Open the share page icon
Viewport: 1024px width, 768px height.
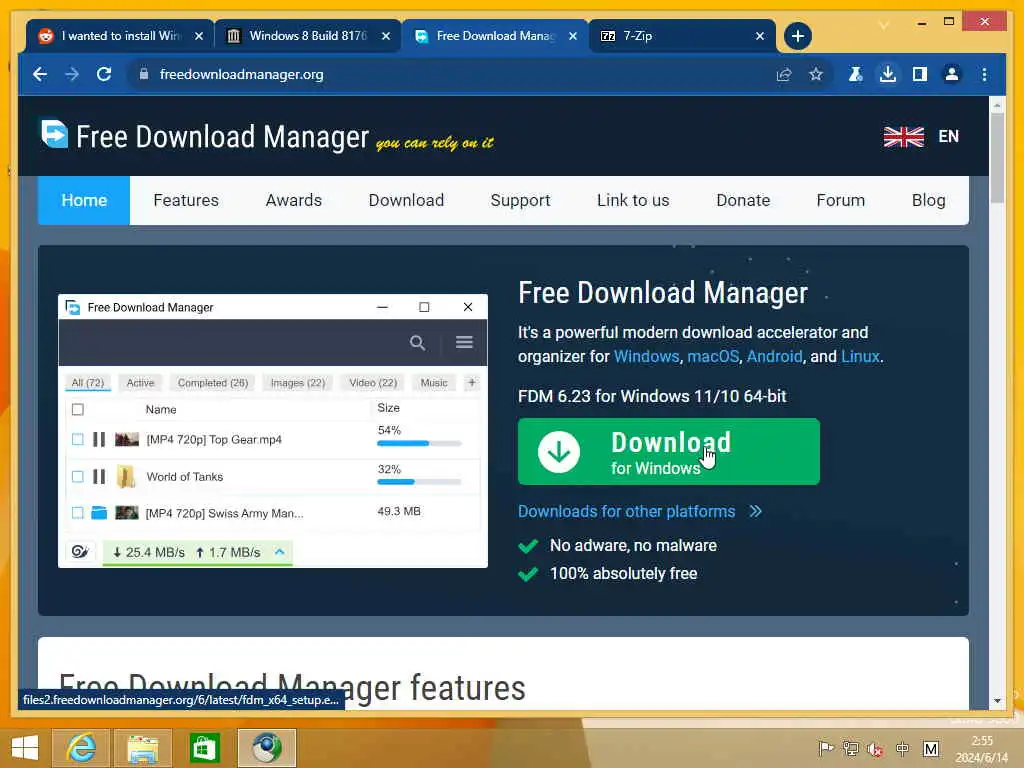click(784, 74)
